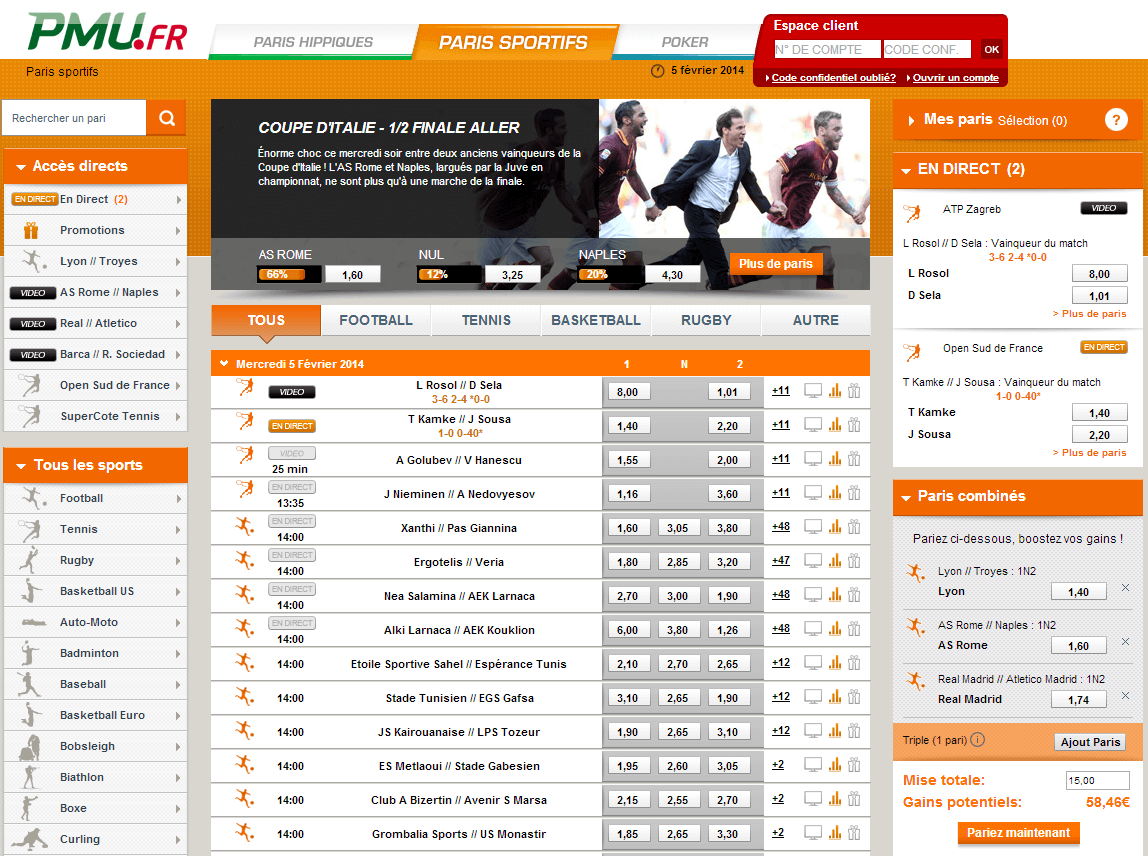Expand the Mes paris Sélection panel

[911, 121]
